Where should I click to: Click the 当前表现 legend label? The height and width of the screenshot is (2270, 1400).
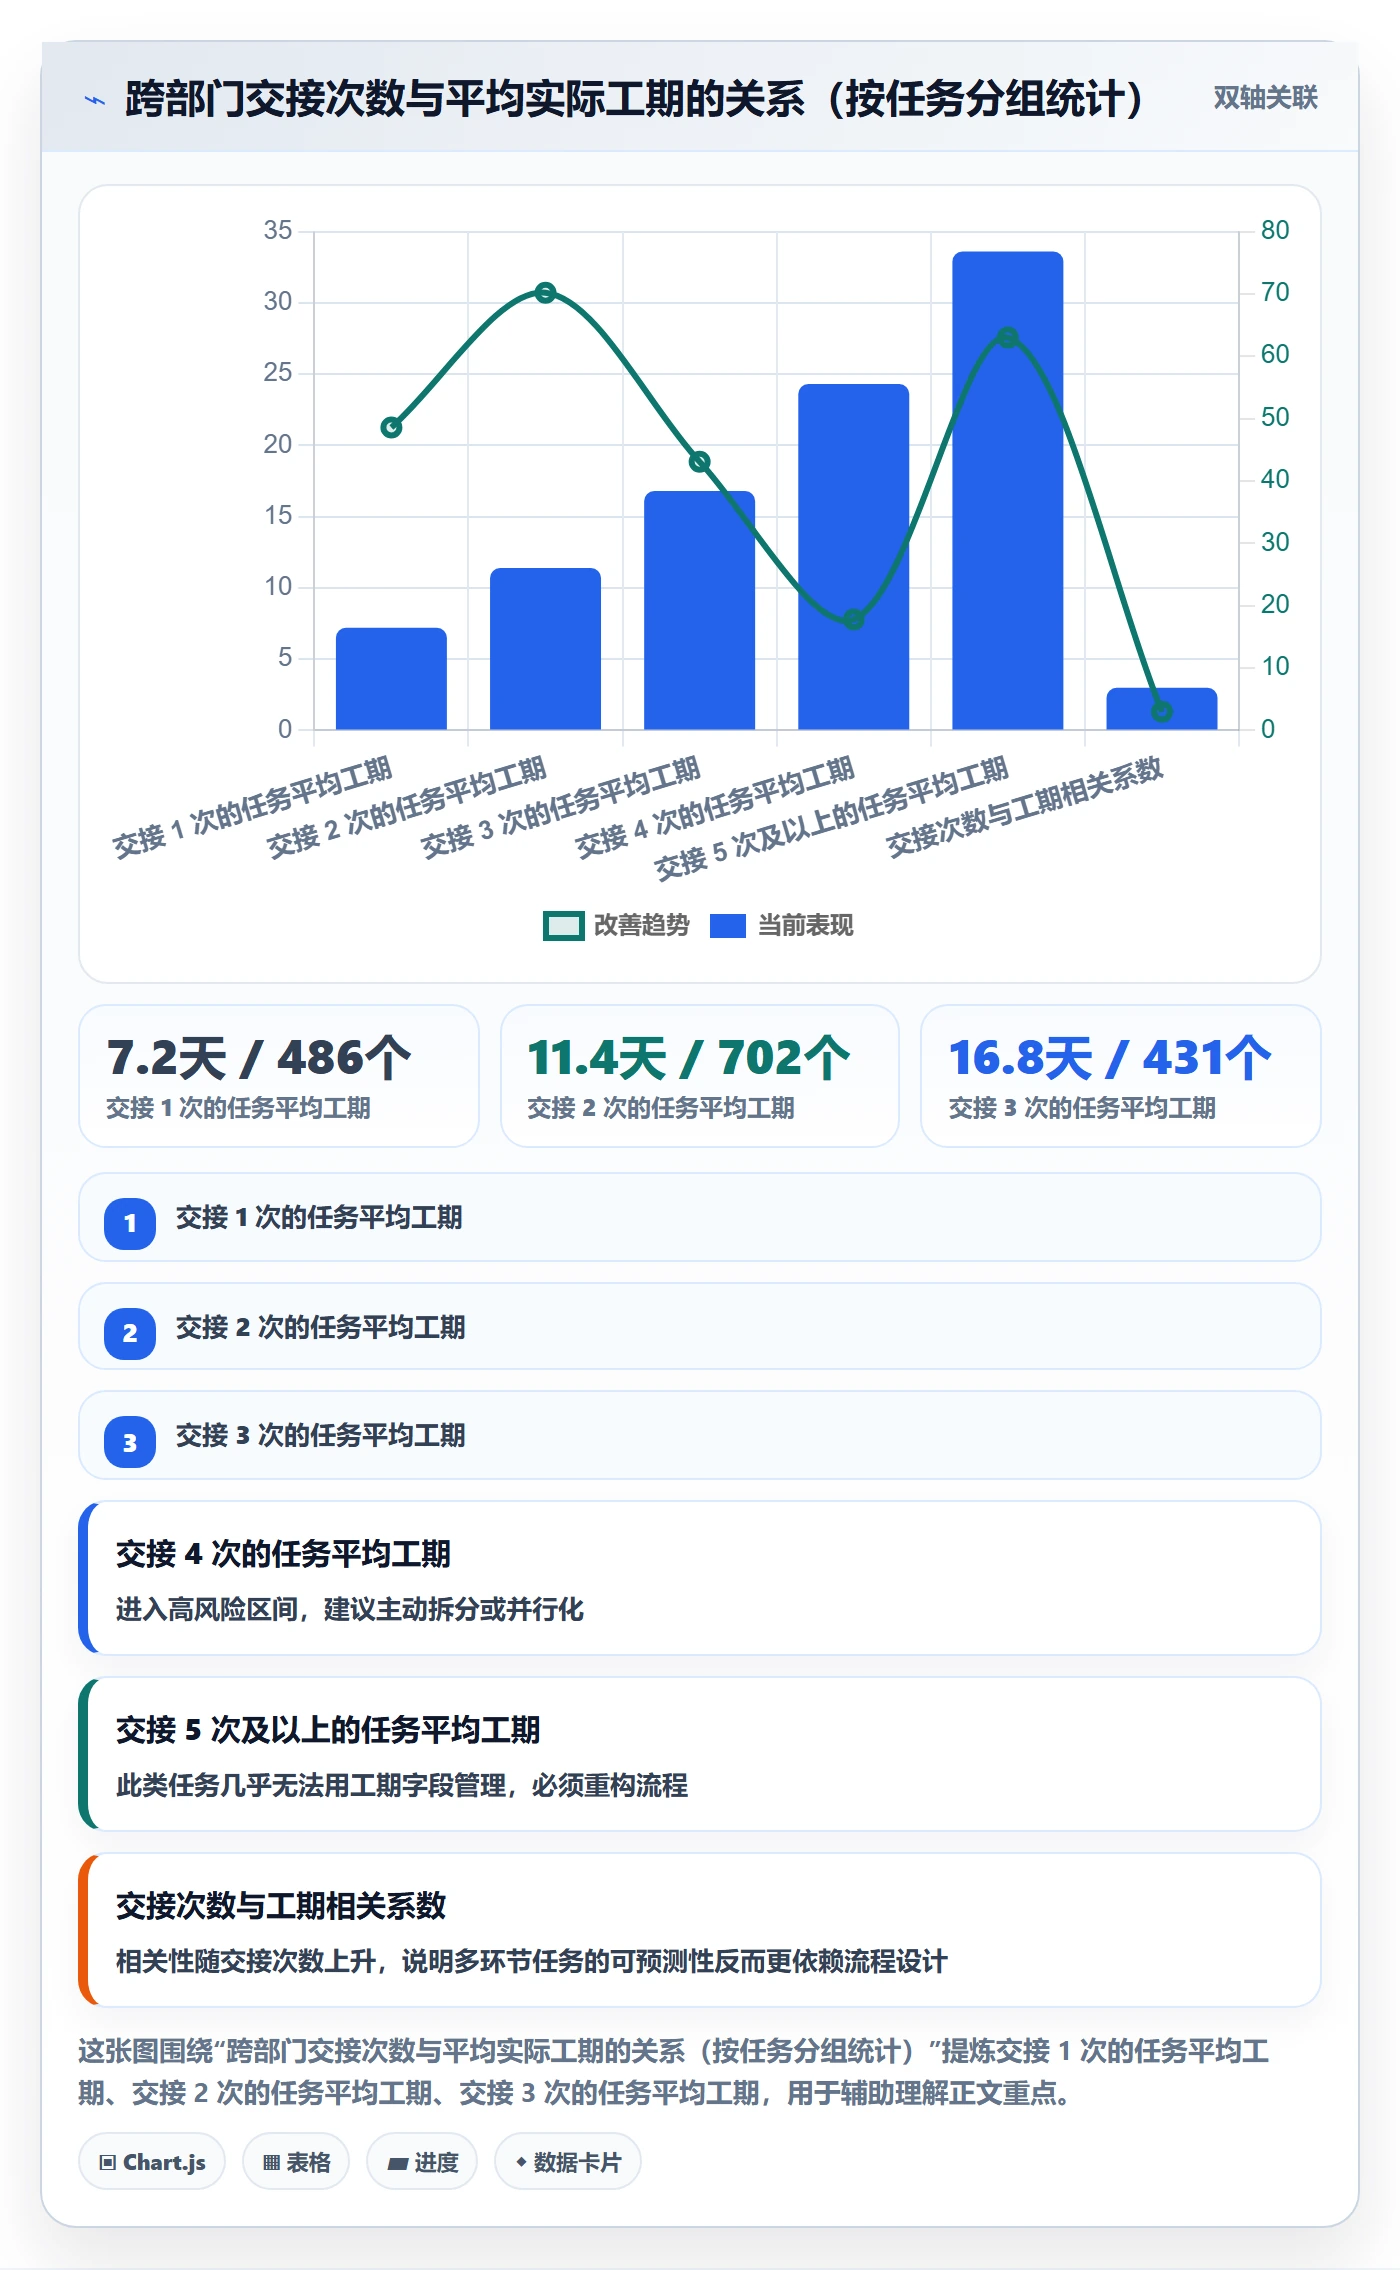tap(806, 926)
